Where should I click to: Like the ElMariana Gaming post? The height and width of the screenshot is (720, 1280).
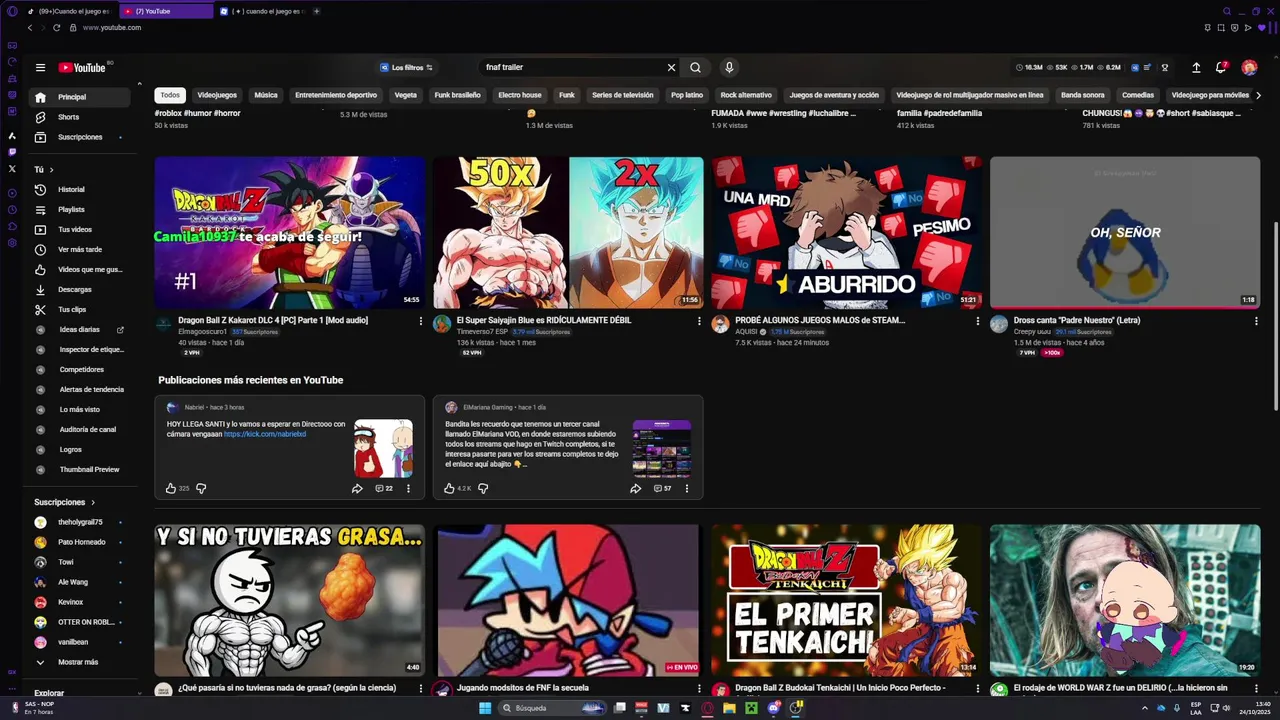pyautogui.click(x=449, y=489)
